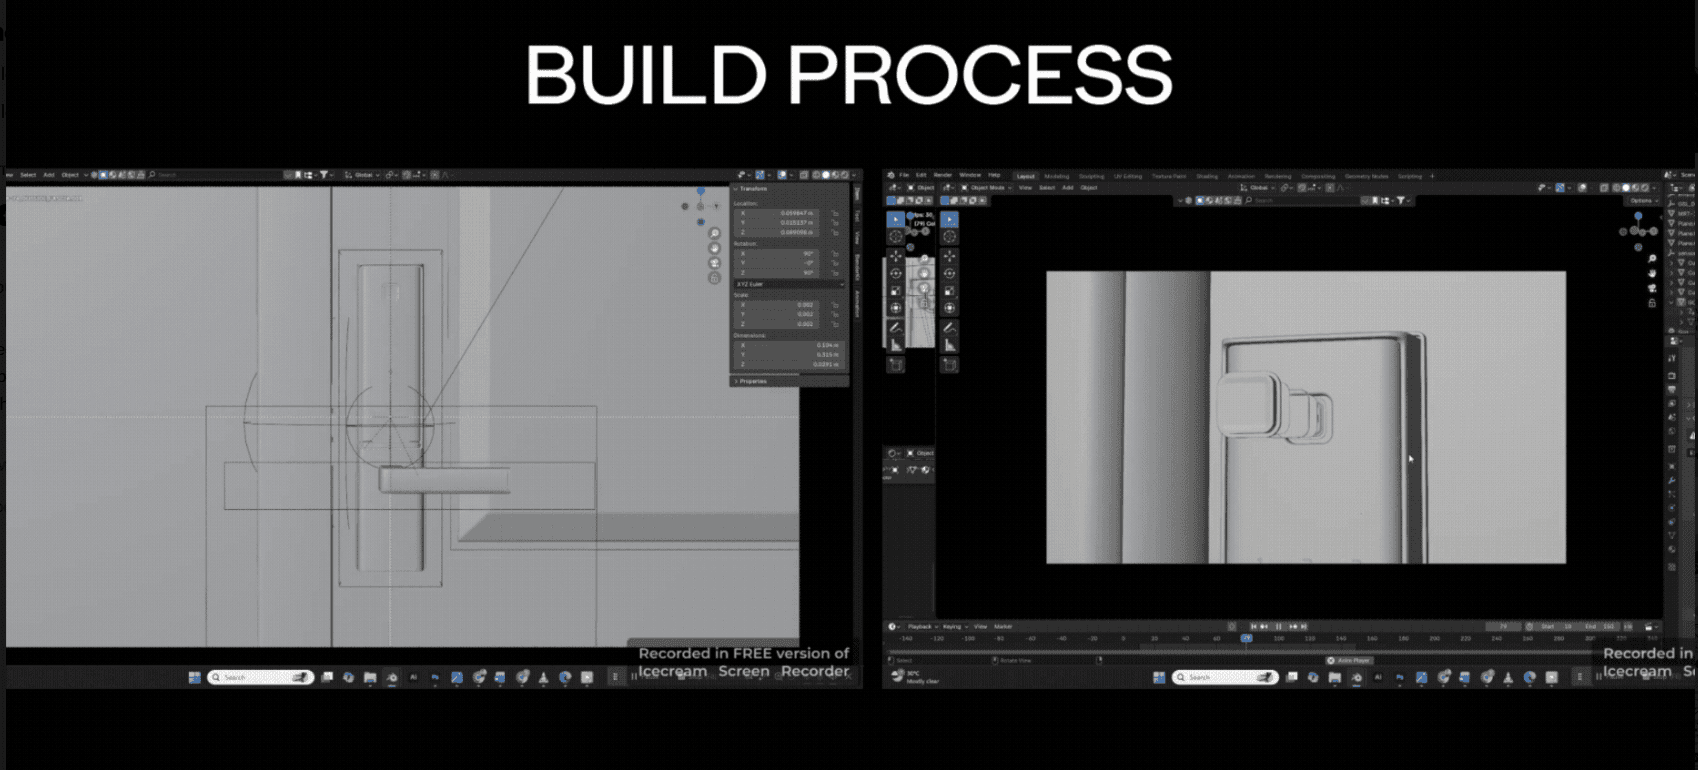Switch to the Shading workspace tab
The image size is (1698, 770).
1207,176
